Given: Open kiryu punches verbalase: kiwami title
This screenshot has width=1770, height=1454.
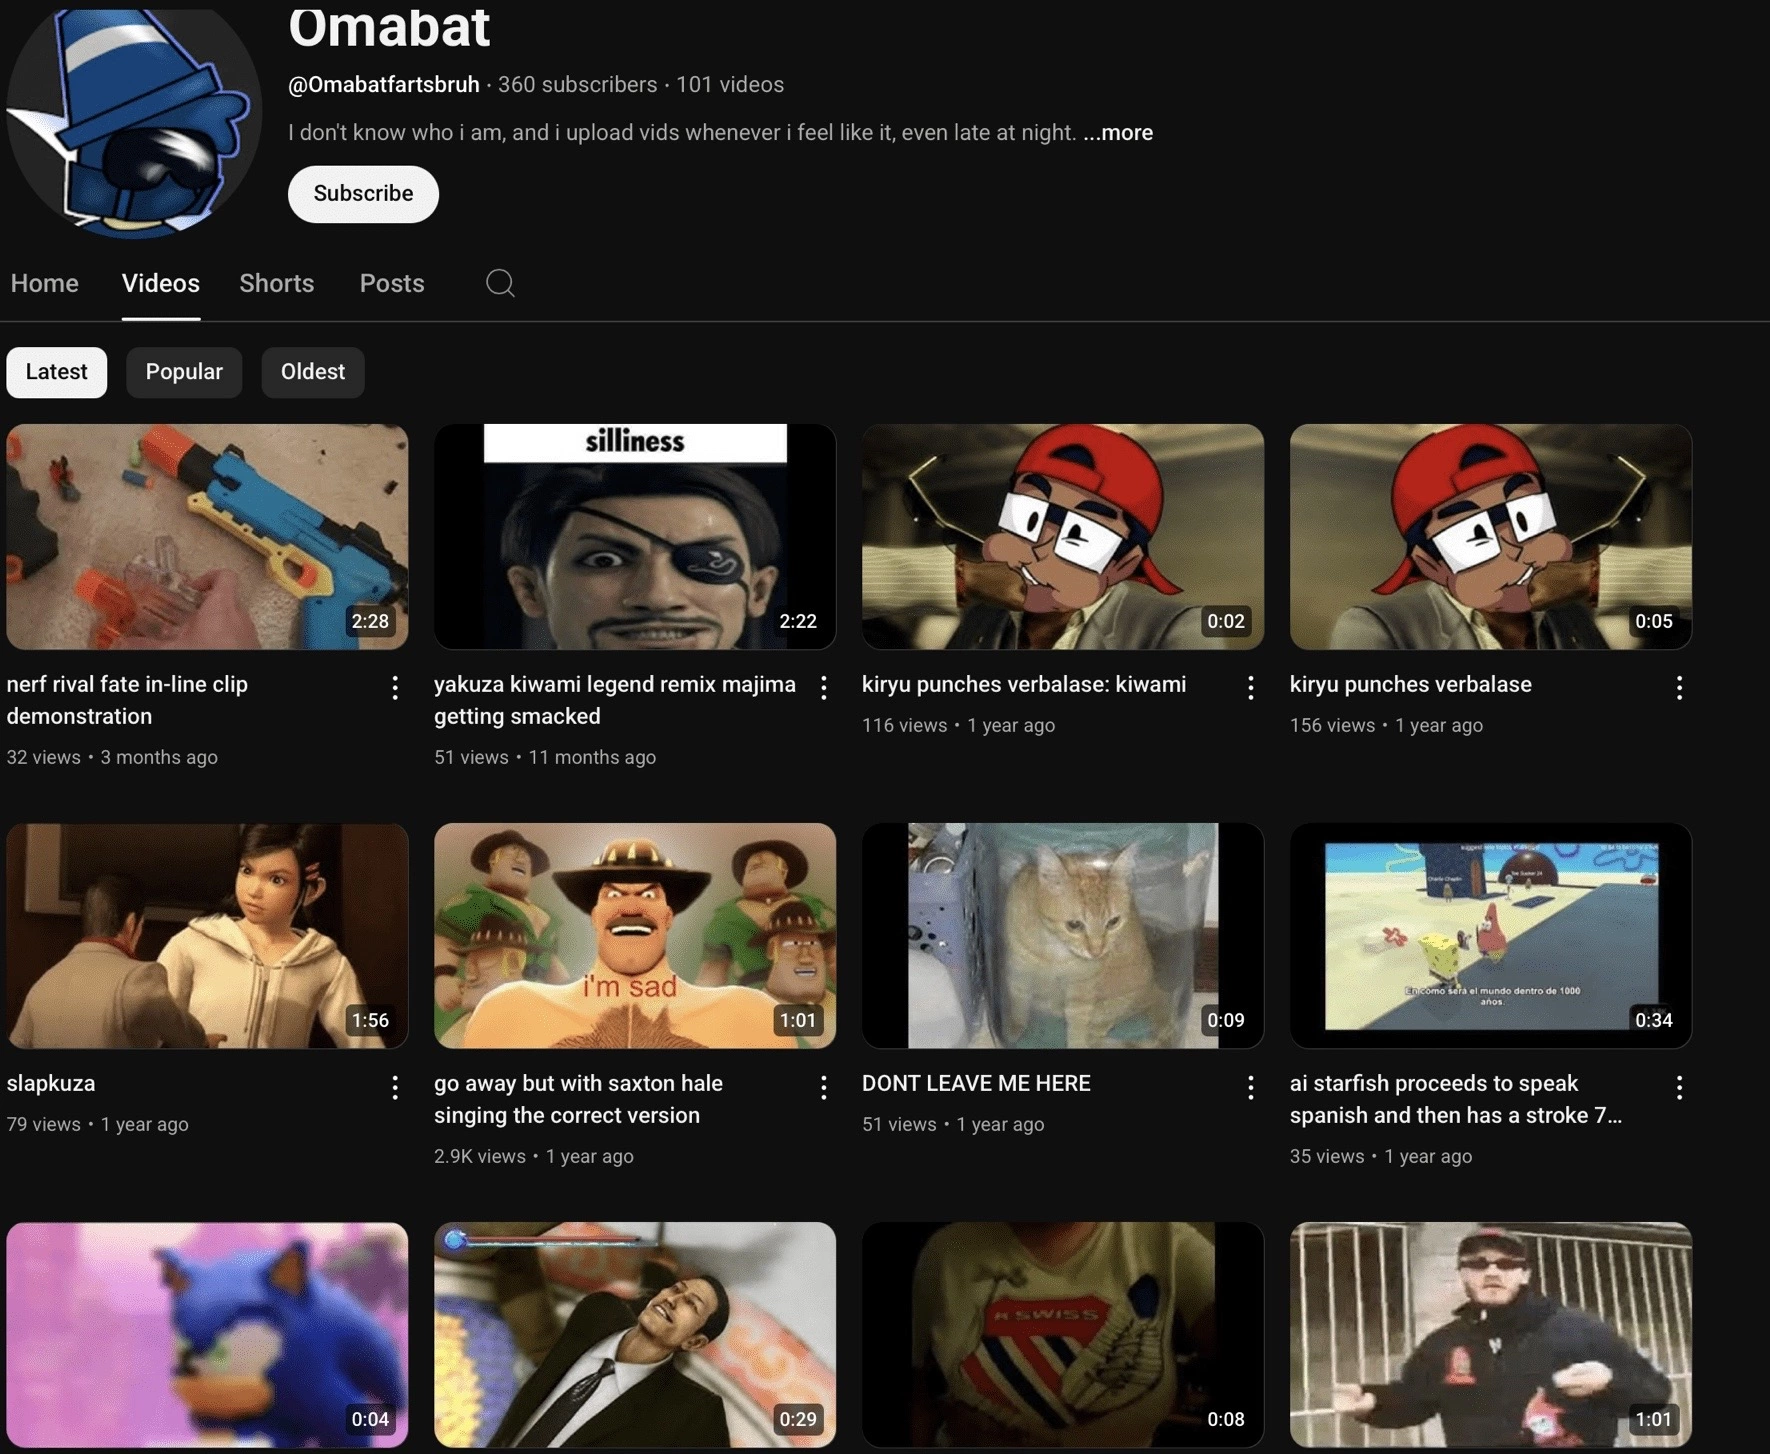Looking at the screenshot, I should click(1024, 684).
